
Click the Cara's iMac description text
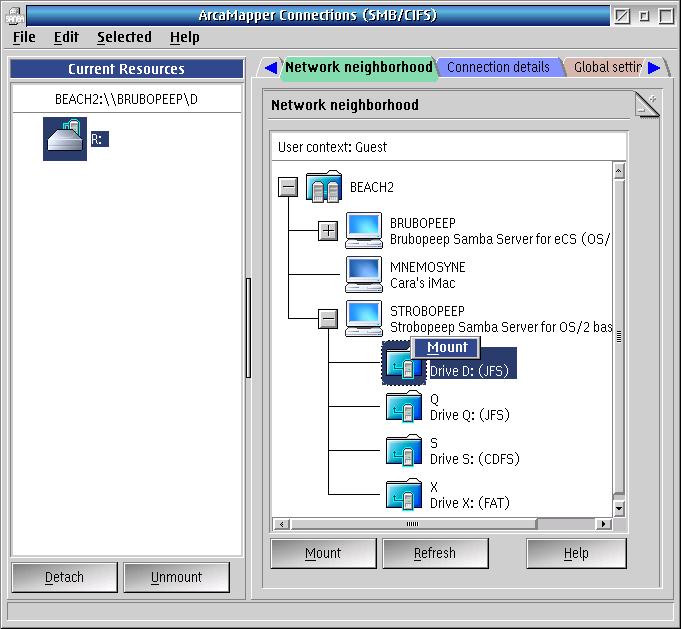click(x=423, y=283)
